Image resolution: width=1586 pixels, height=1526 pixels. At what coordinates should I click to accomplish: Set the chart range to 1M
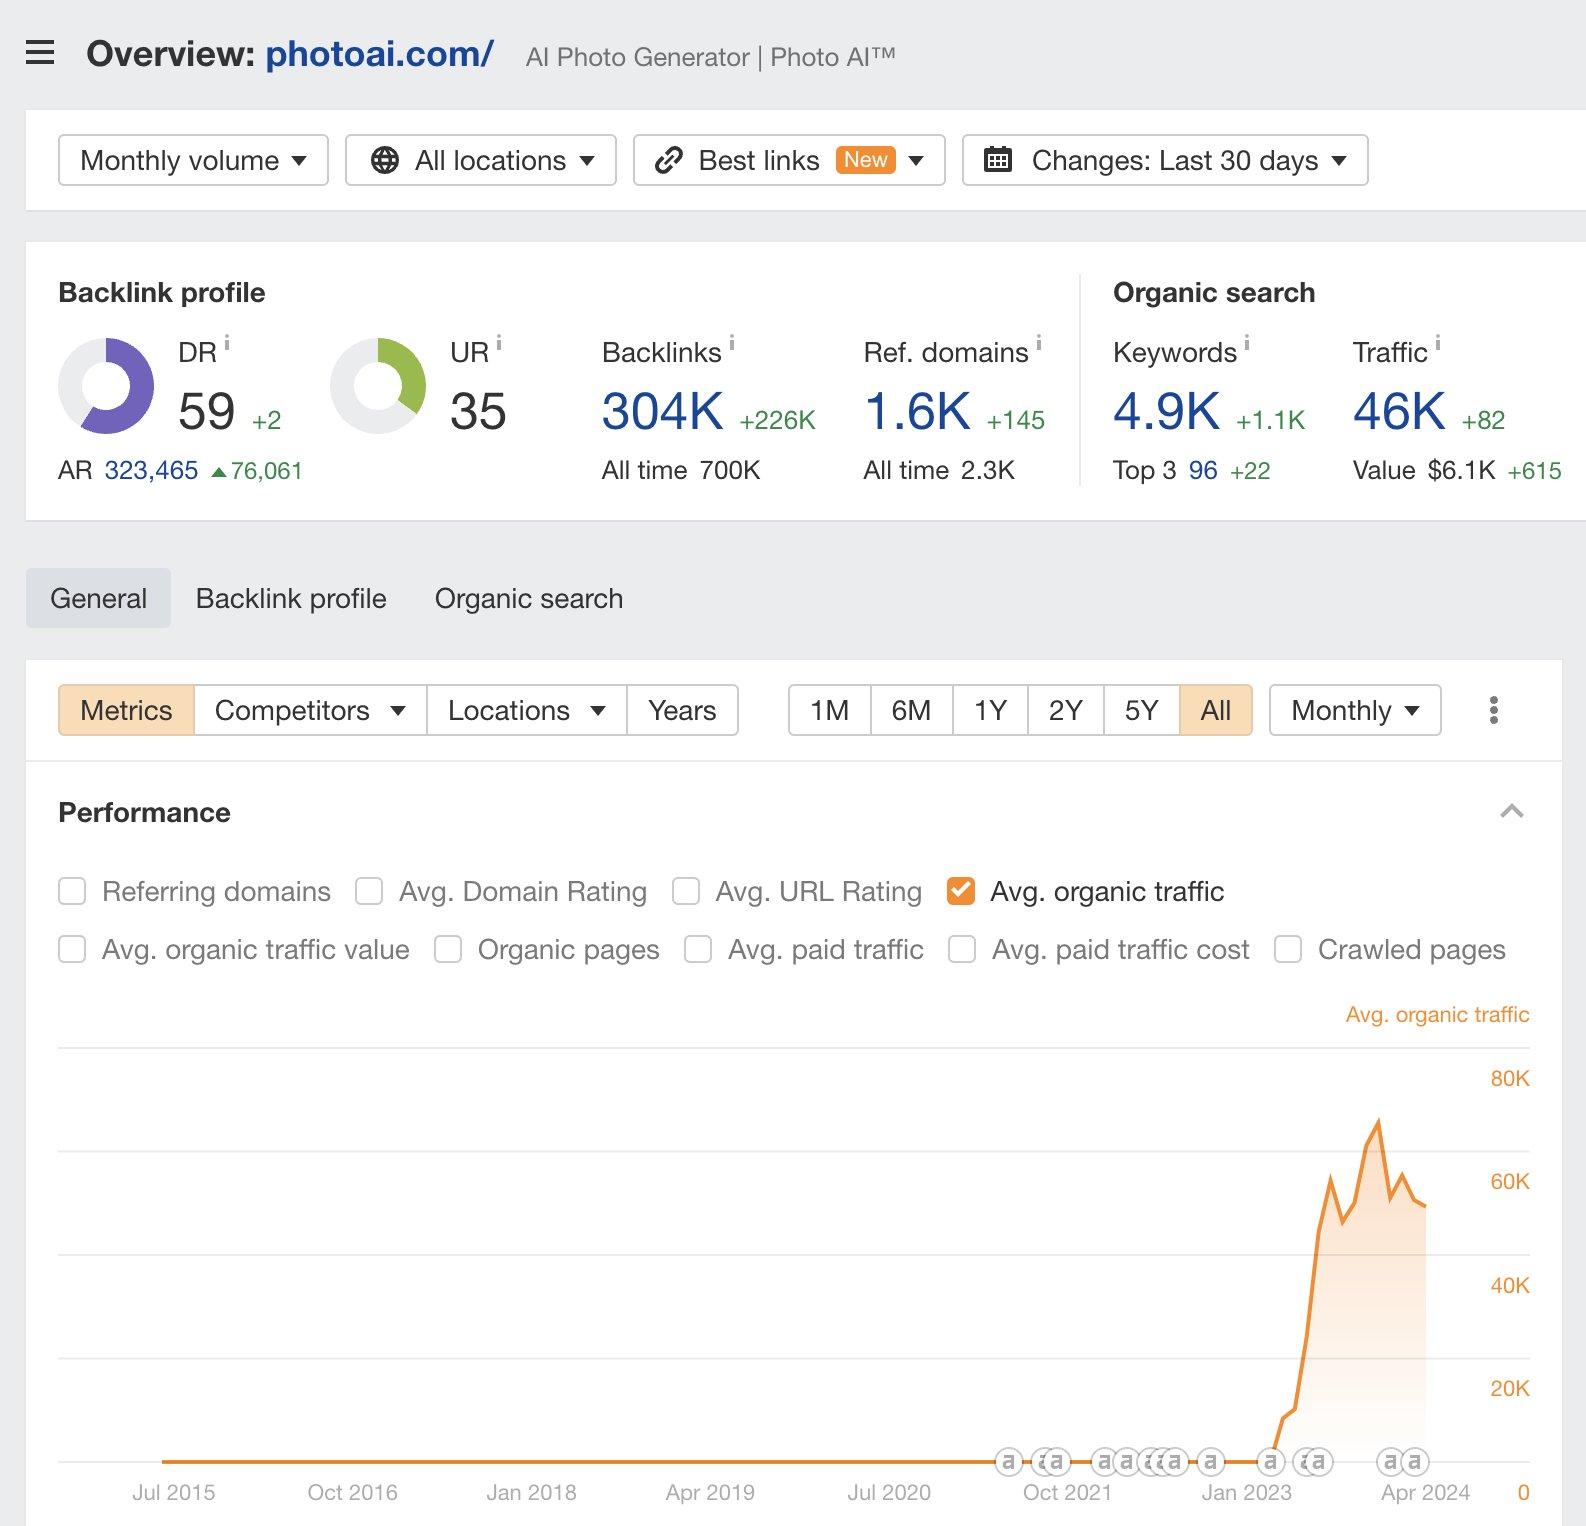[x=830, y=710]
